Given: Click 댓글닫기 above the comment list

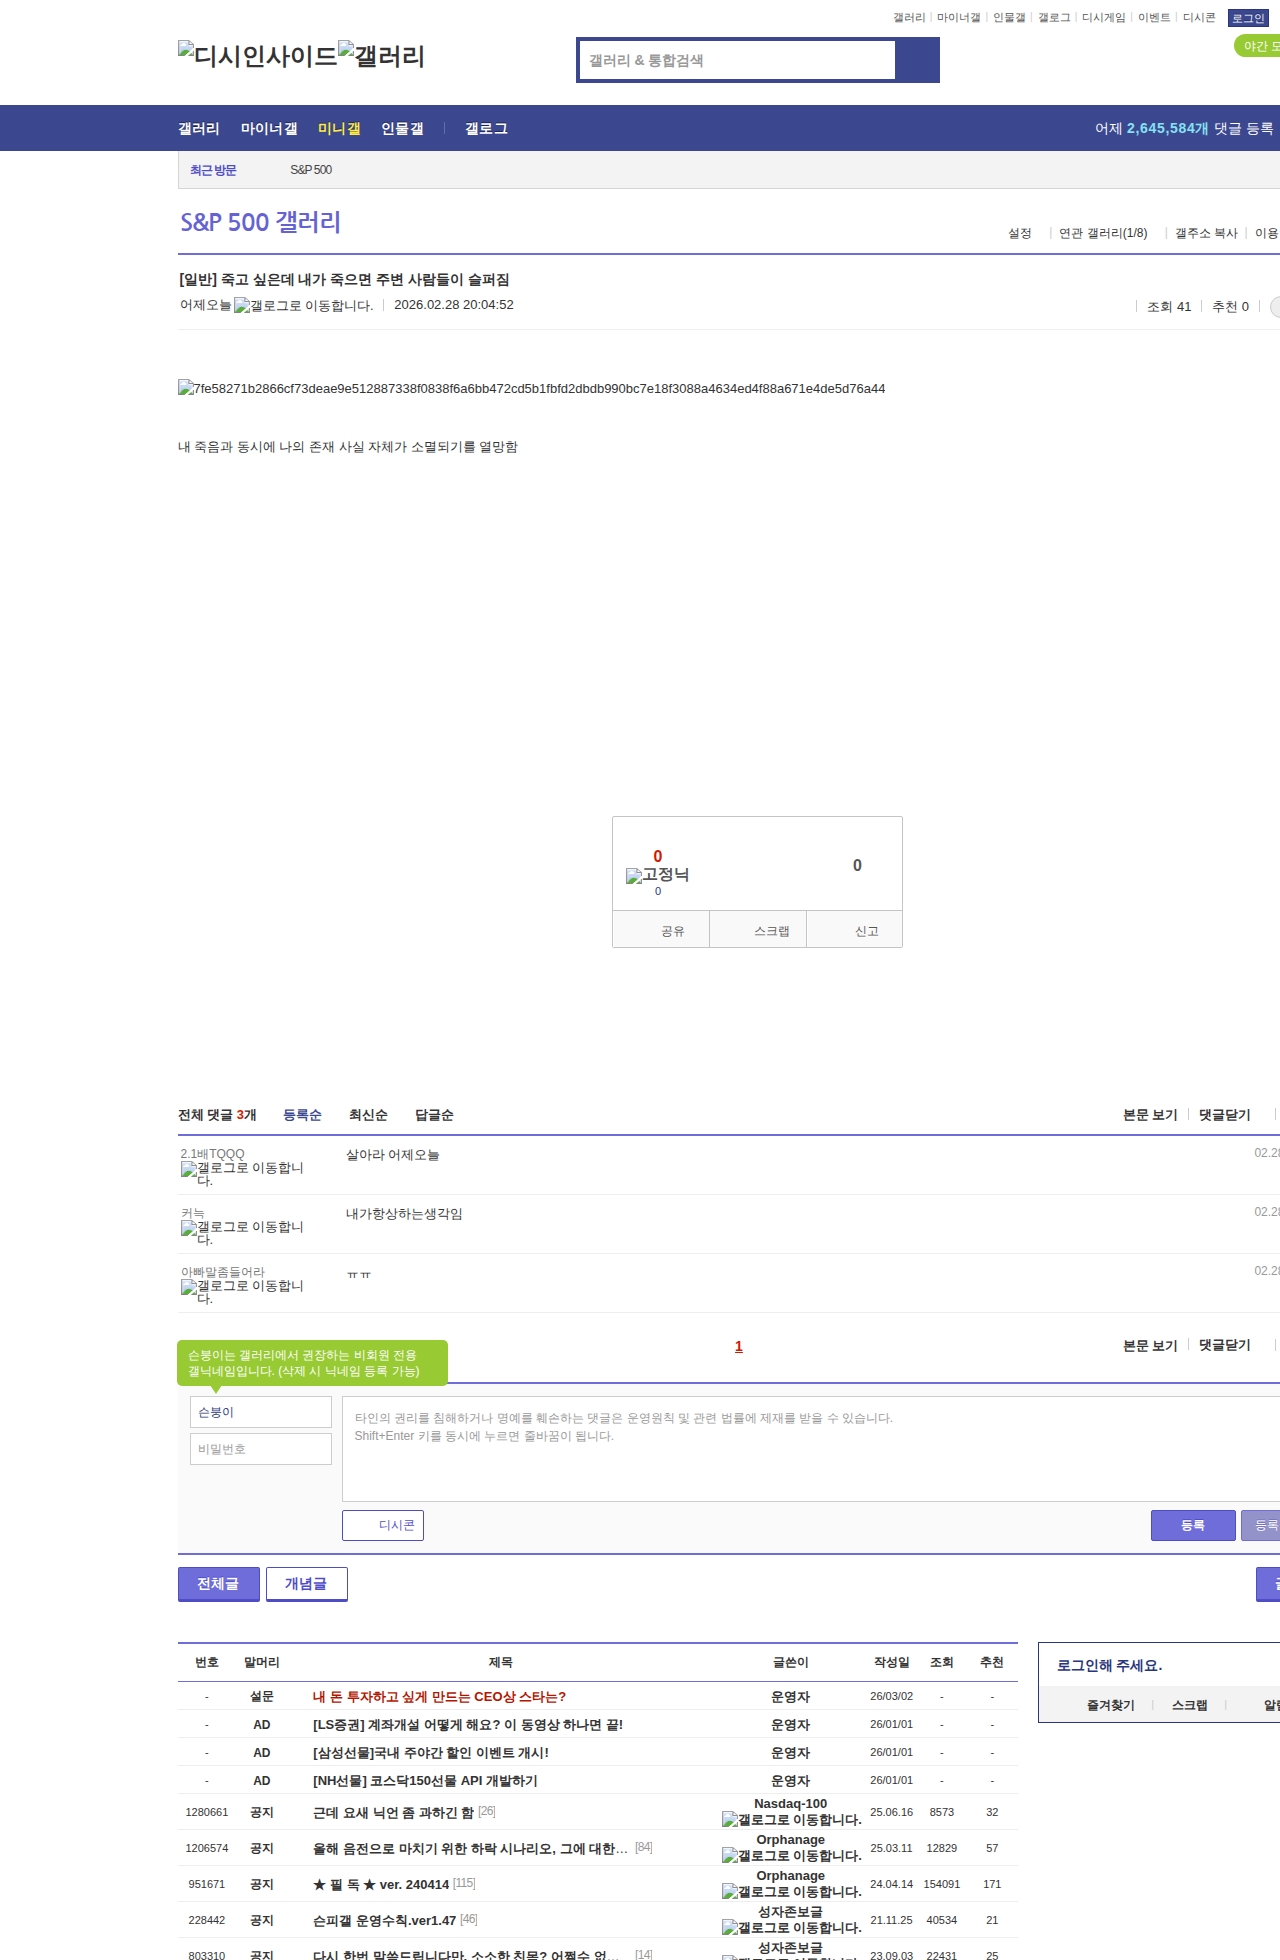Looking at the screenshot, I should pyautogui.click(x=1225, y=1115).
